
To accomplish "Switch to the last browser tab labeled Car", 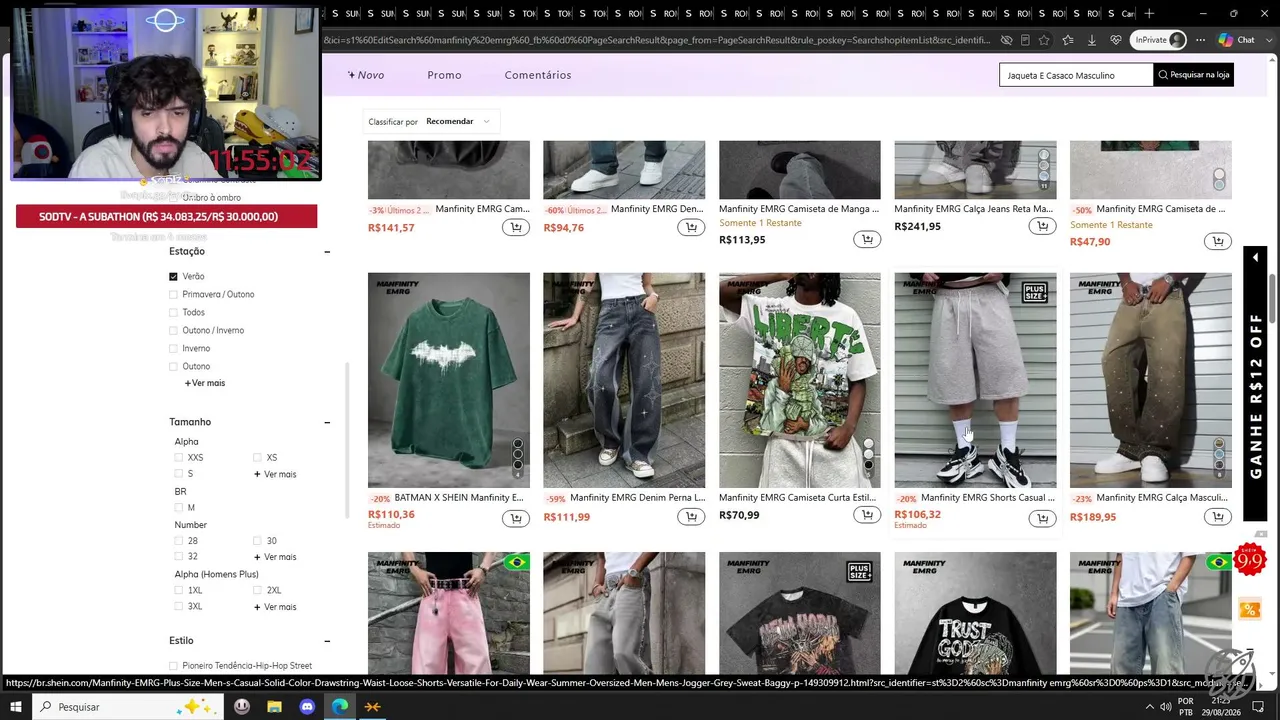I will (x=1119, y=13).
